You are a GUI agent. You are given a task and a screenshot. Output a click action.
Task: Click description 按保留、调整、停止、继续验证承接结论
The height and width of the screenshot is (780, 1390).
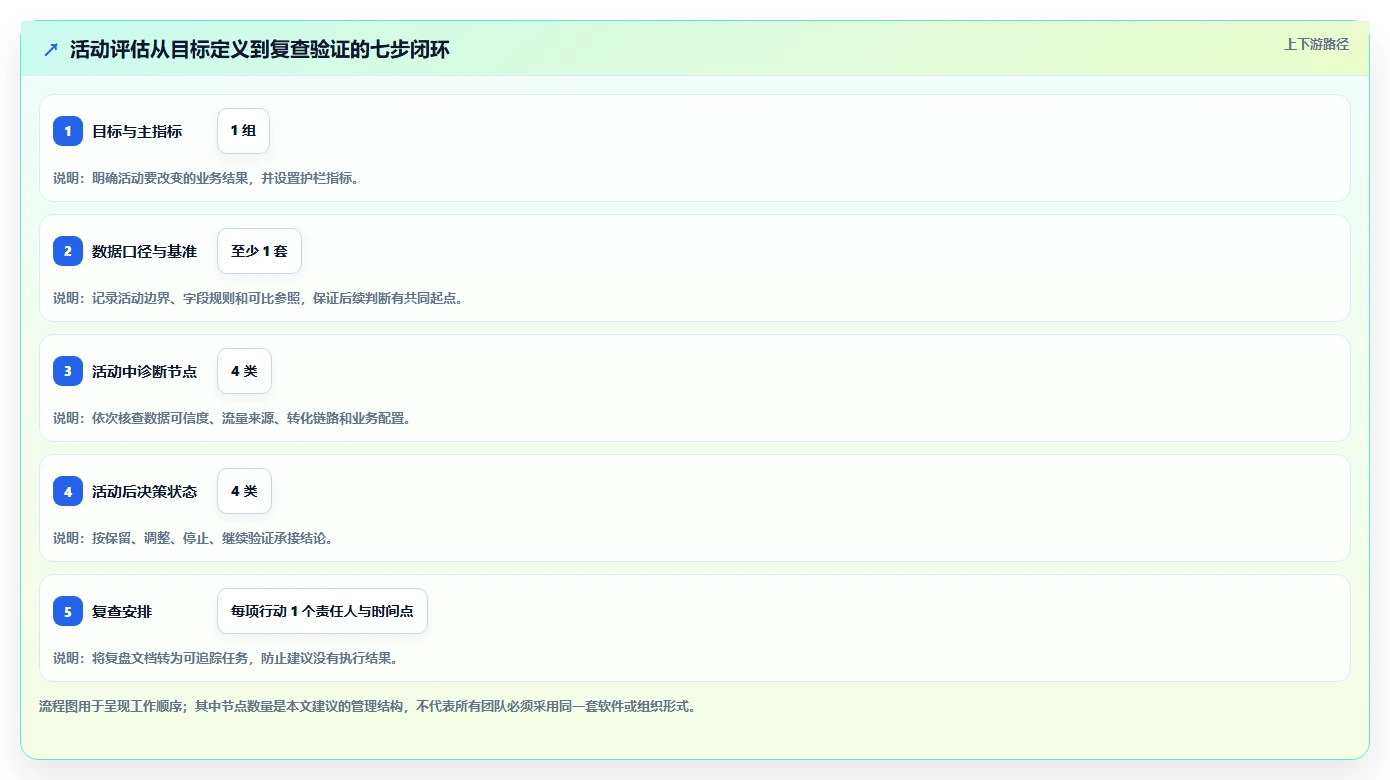(193, 538)
